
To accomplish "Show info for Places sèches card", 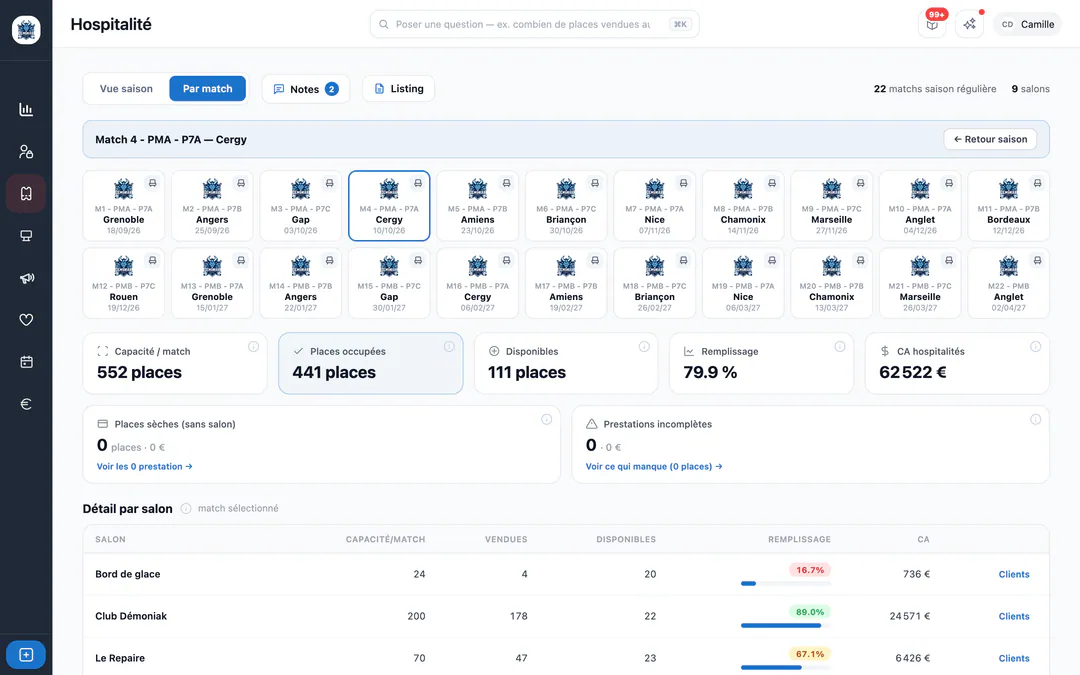I will coord(546,419).
